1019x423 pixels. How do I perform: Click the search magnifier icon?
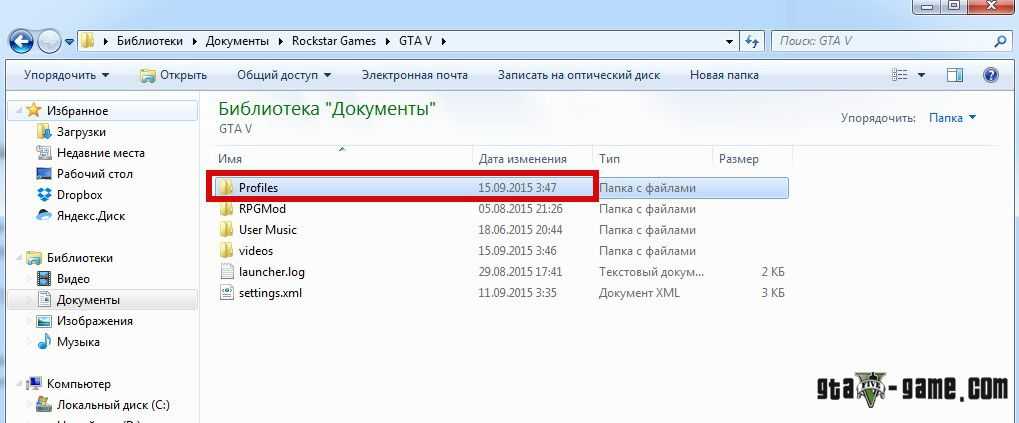[x=1000, y=41]
